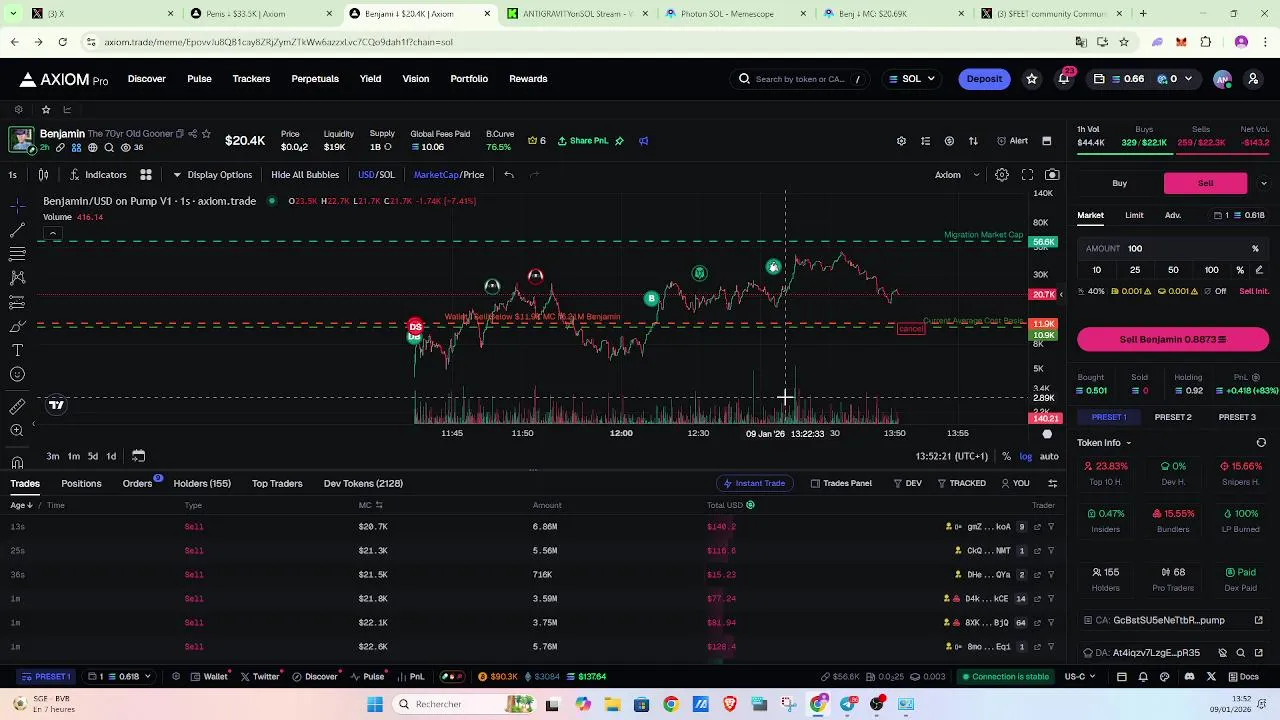This screenshot has width=1280, height=720.
Task: Select the crosshair cursor tool
Action: pyautogui.click(x=17, y=206)
